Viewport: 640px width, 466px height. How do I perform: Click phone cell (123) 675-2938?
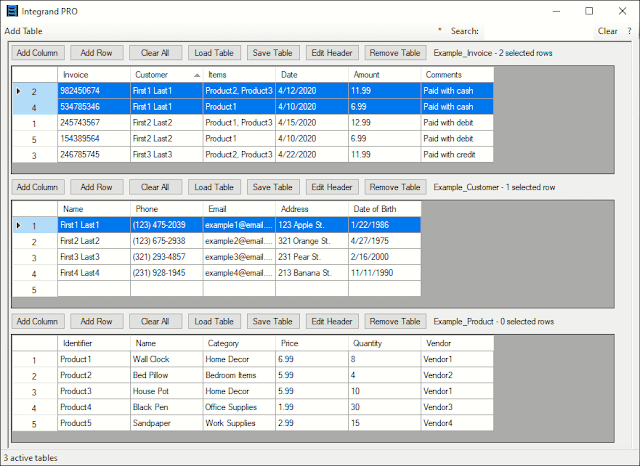(x=167, y=241)
